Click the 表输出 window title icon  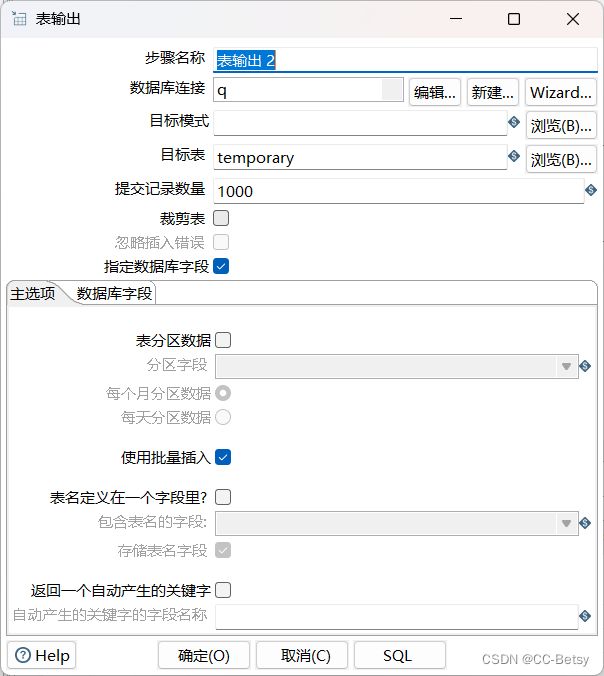(x=19, y=19)
